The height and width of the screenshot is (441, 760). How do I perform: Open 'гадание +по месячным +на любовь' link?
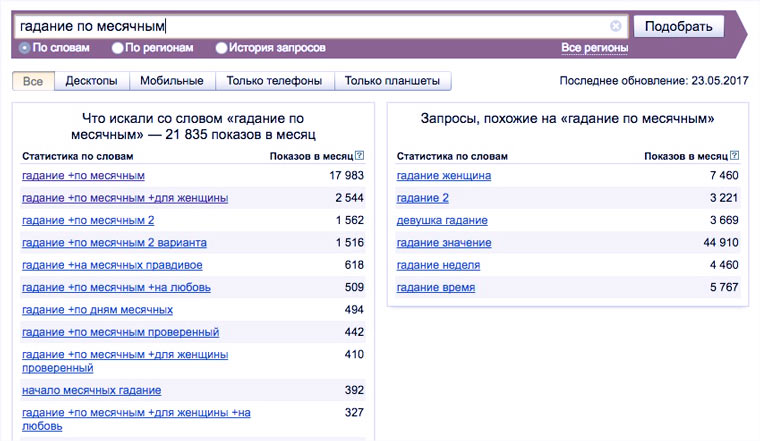click(116, 287)
